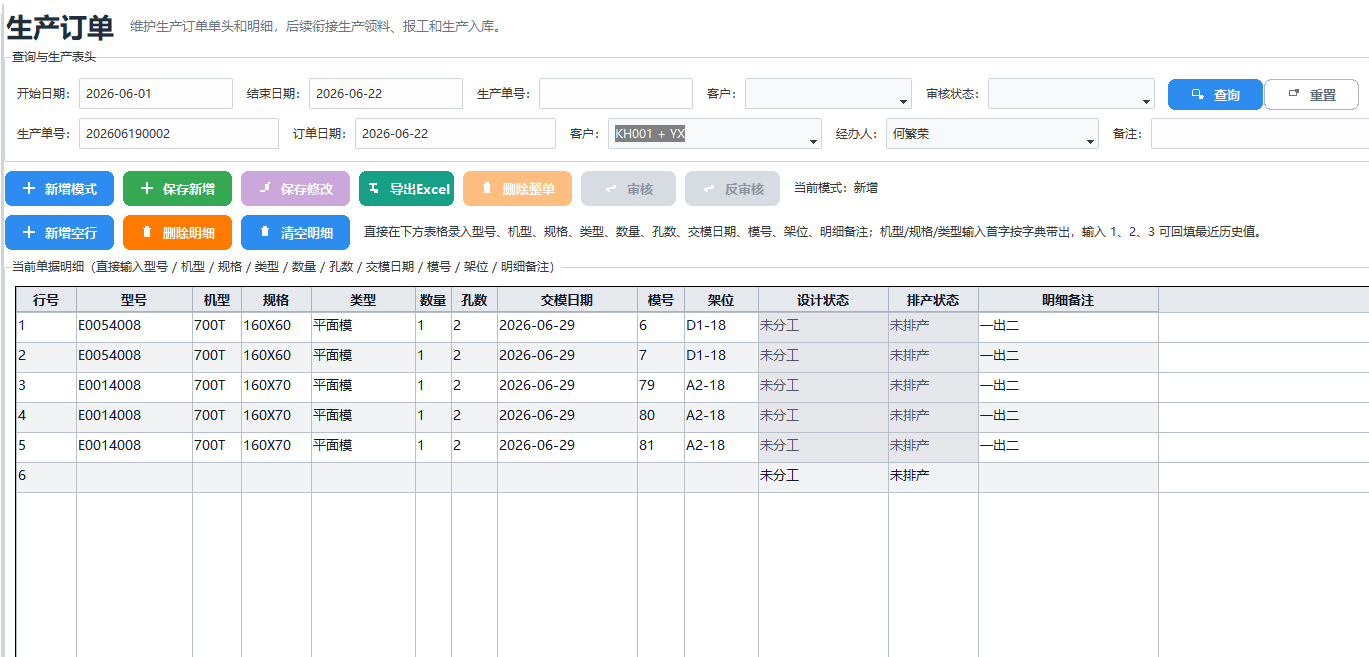Click the trash icon on 删除明细
This screenshot has width=1369, height=657.
click(147, 232)
